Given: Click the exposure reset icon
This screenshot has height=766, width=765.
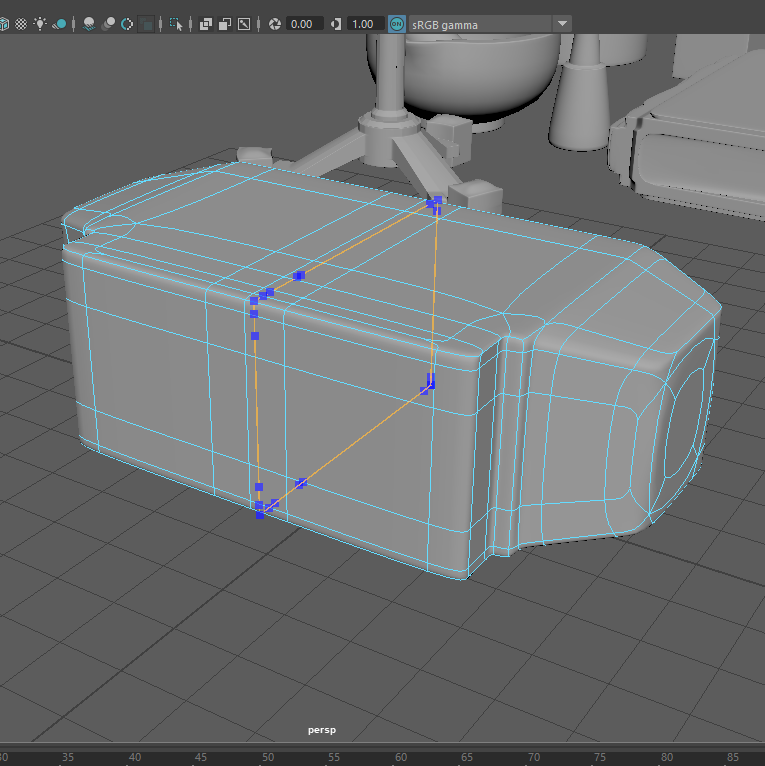Looking at the screenshot, I should point(274,23).
